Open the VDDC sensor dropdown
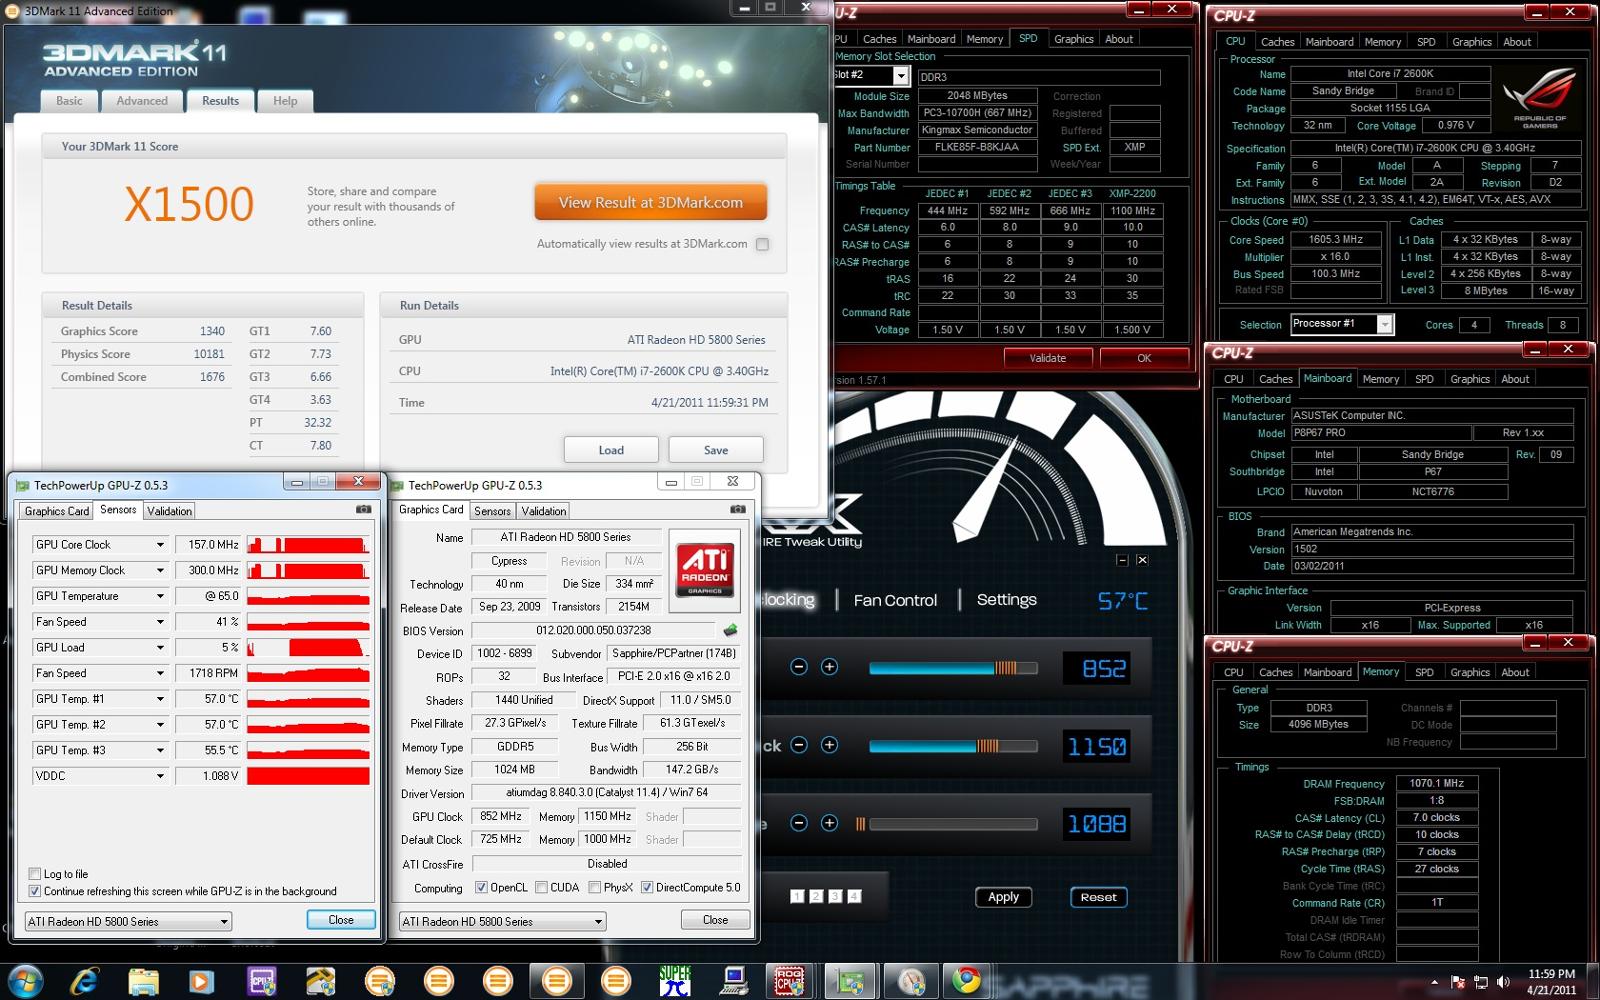The image size is (1600, 1000). pyautogui.click(x=159, y=776)
